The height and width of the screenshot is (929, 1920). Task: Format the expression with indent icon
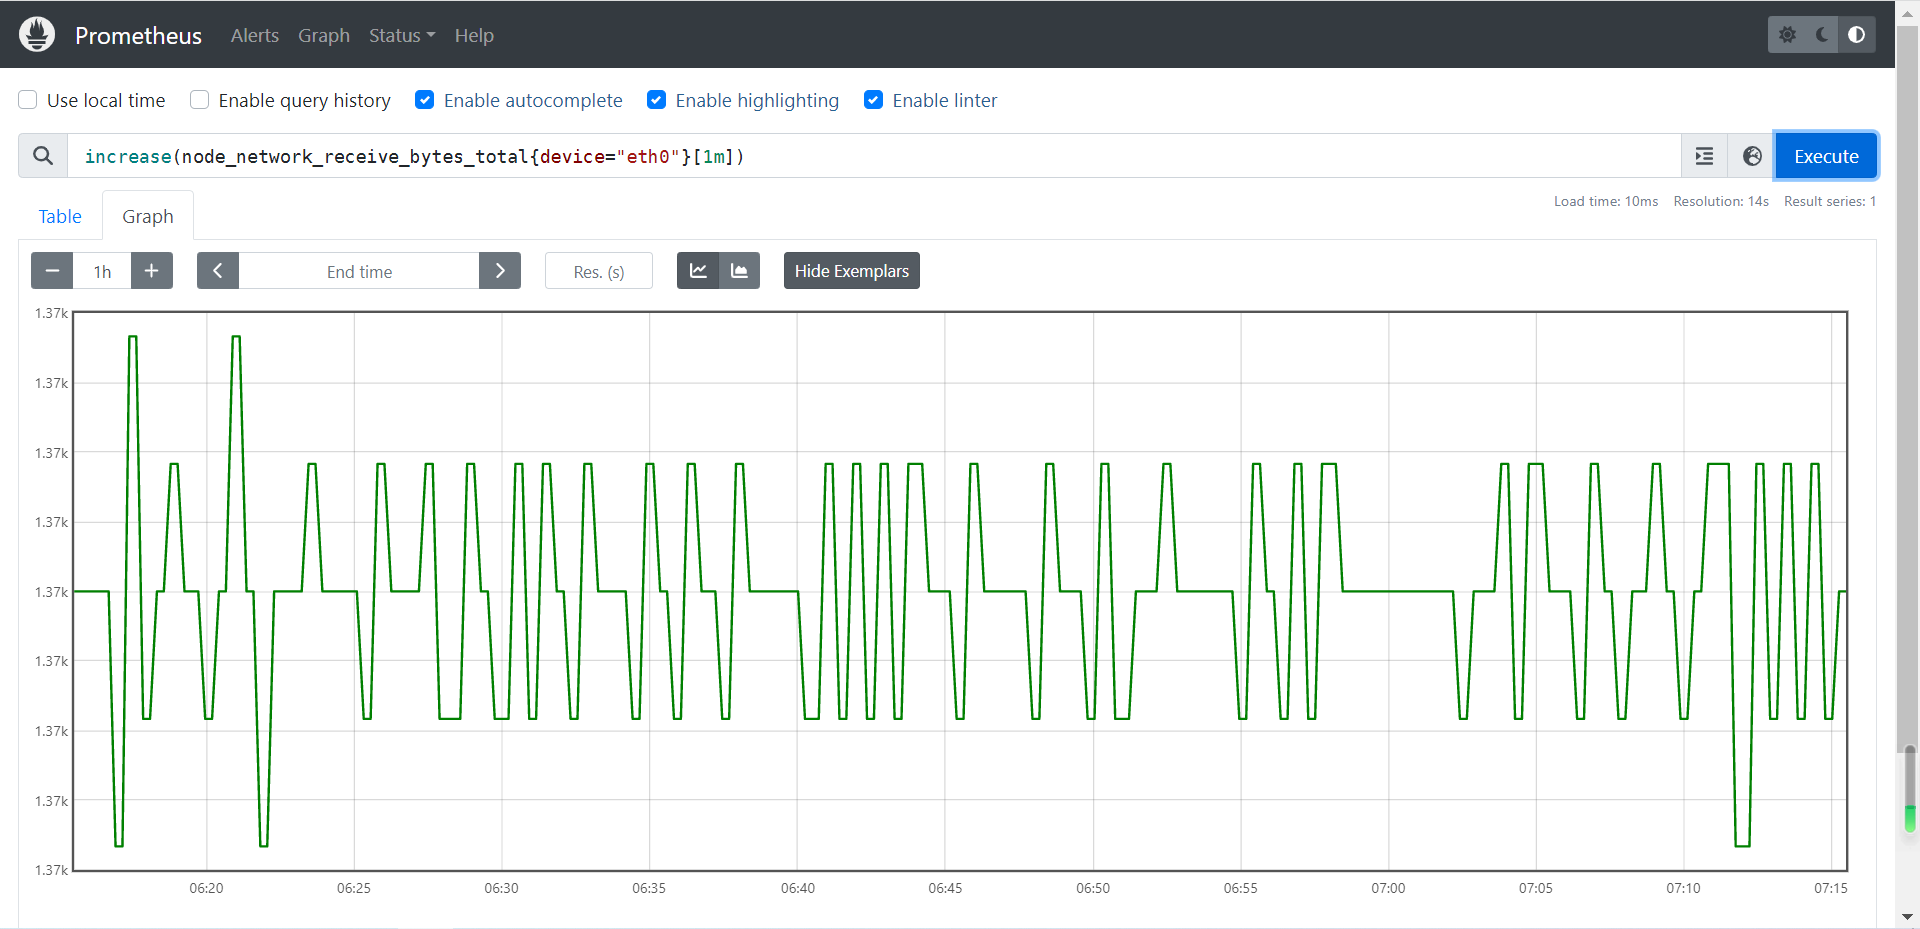coord(1705,156)
